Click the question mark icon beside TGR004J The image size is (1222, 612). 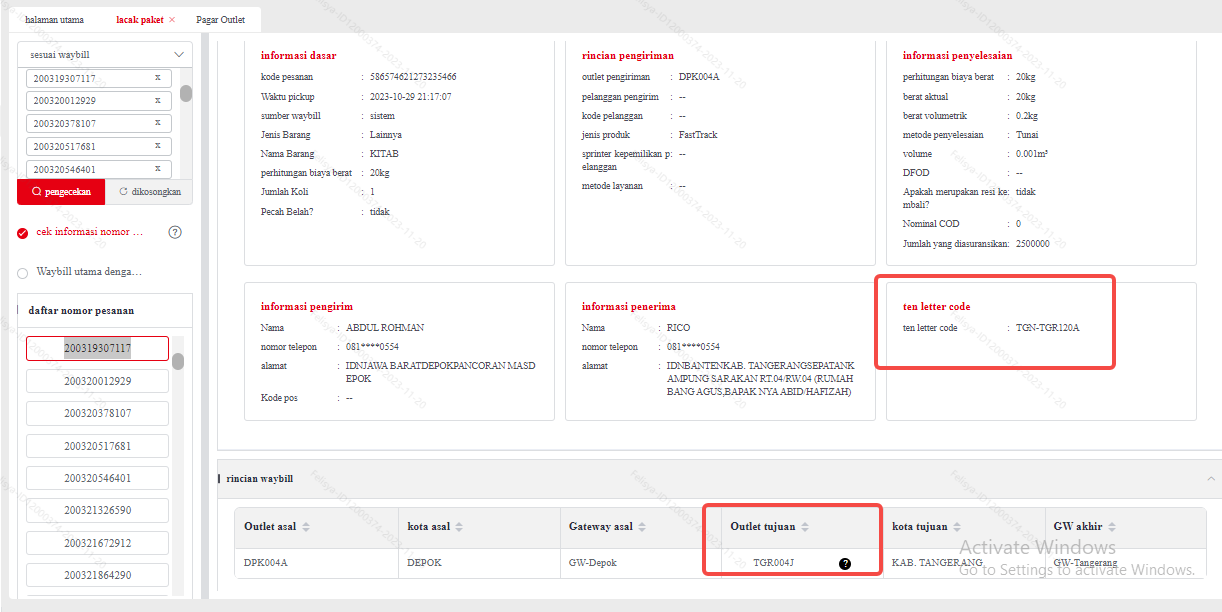click(x=845, y=563)
